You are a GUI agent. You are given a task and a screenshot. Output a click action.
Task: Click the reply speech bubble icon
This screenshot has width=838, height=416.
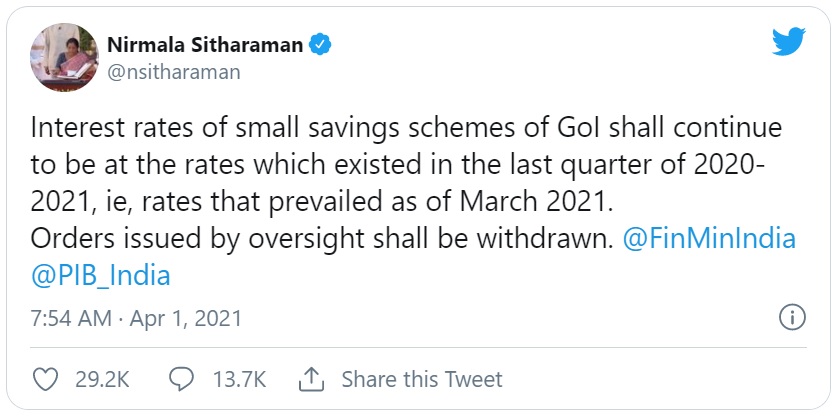tap(181, 380)
